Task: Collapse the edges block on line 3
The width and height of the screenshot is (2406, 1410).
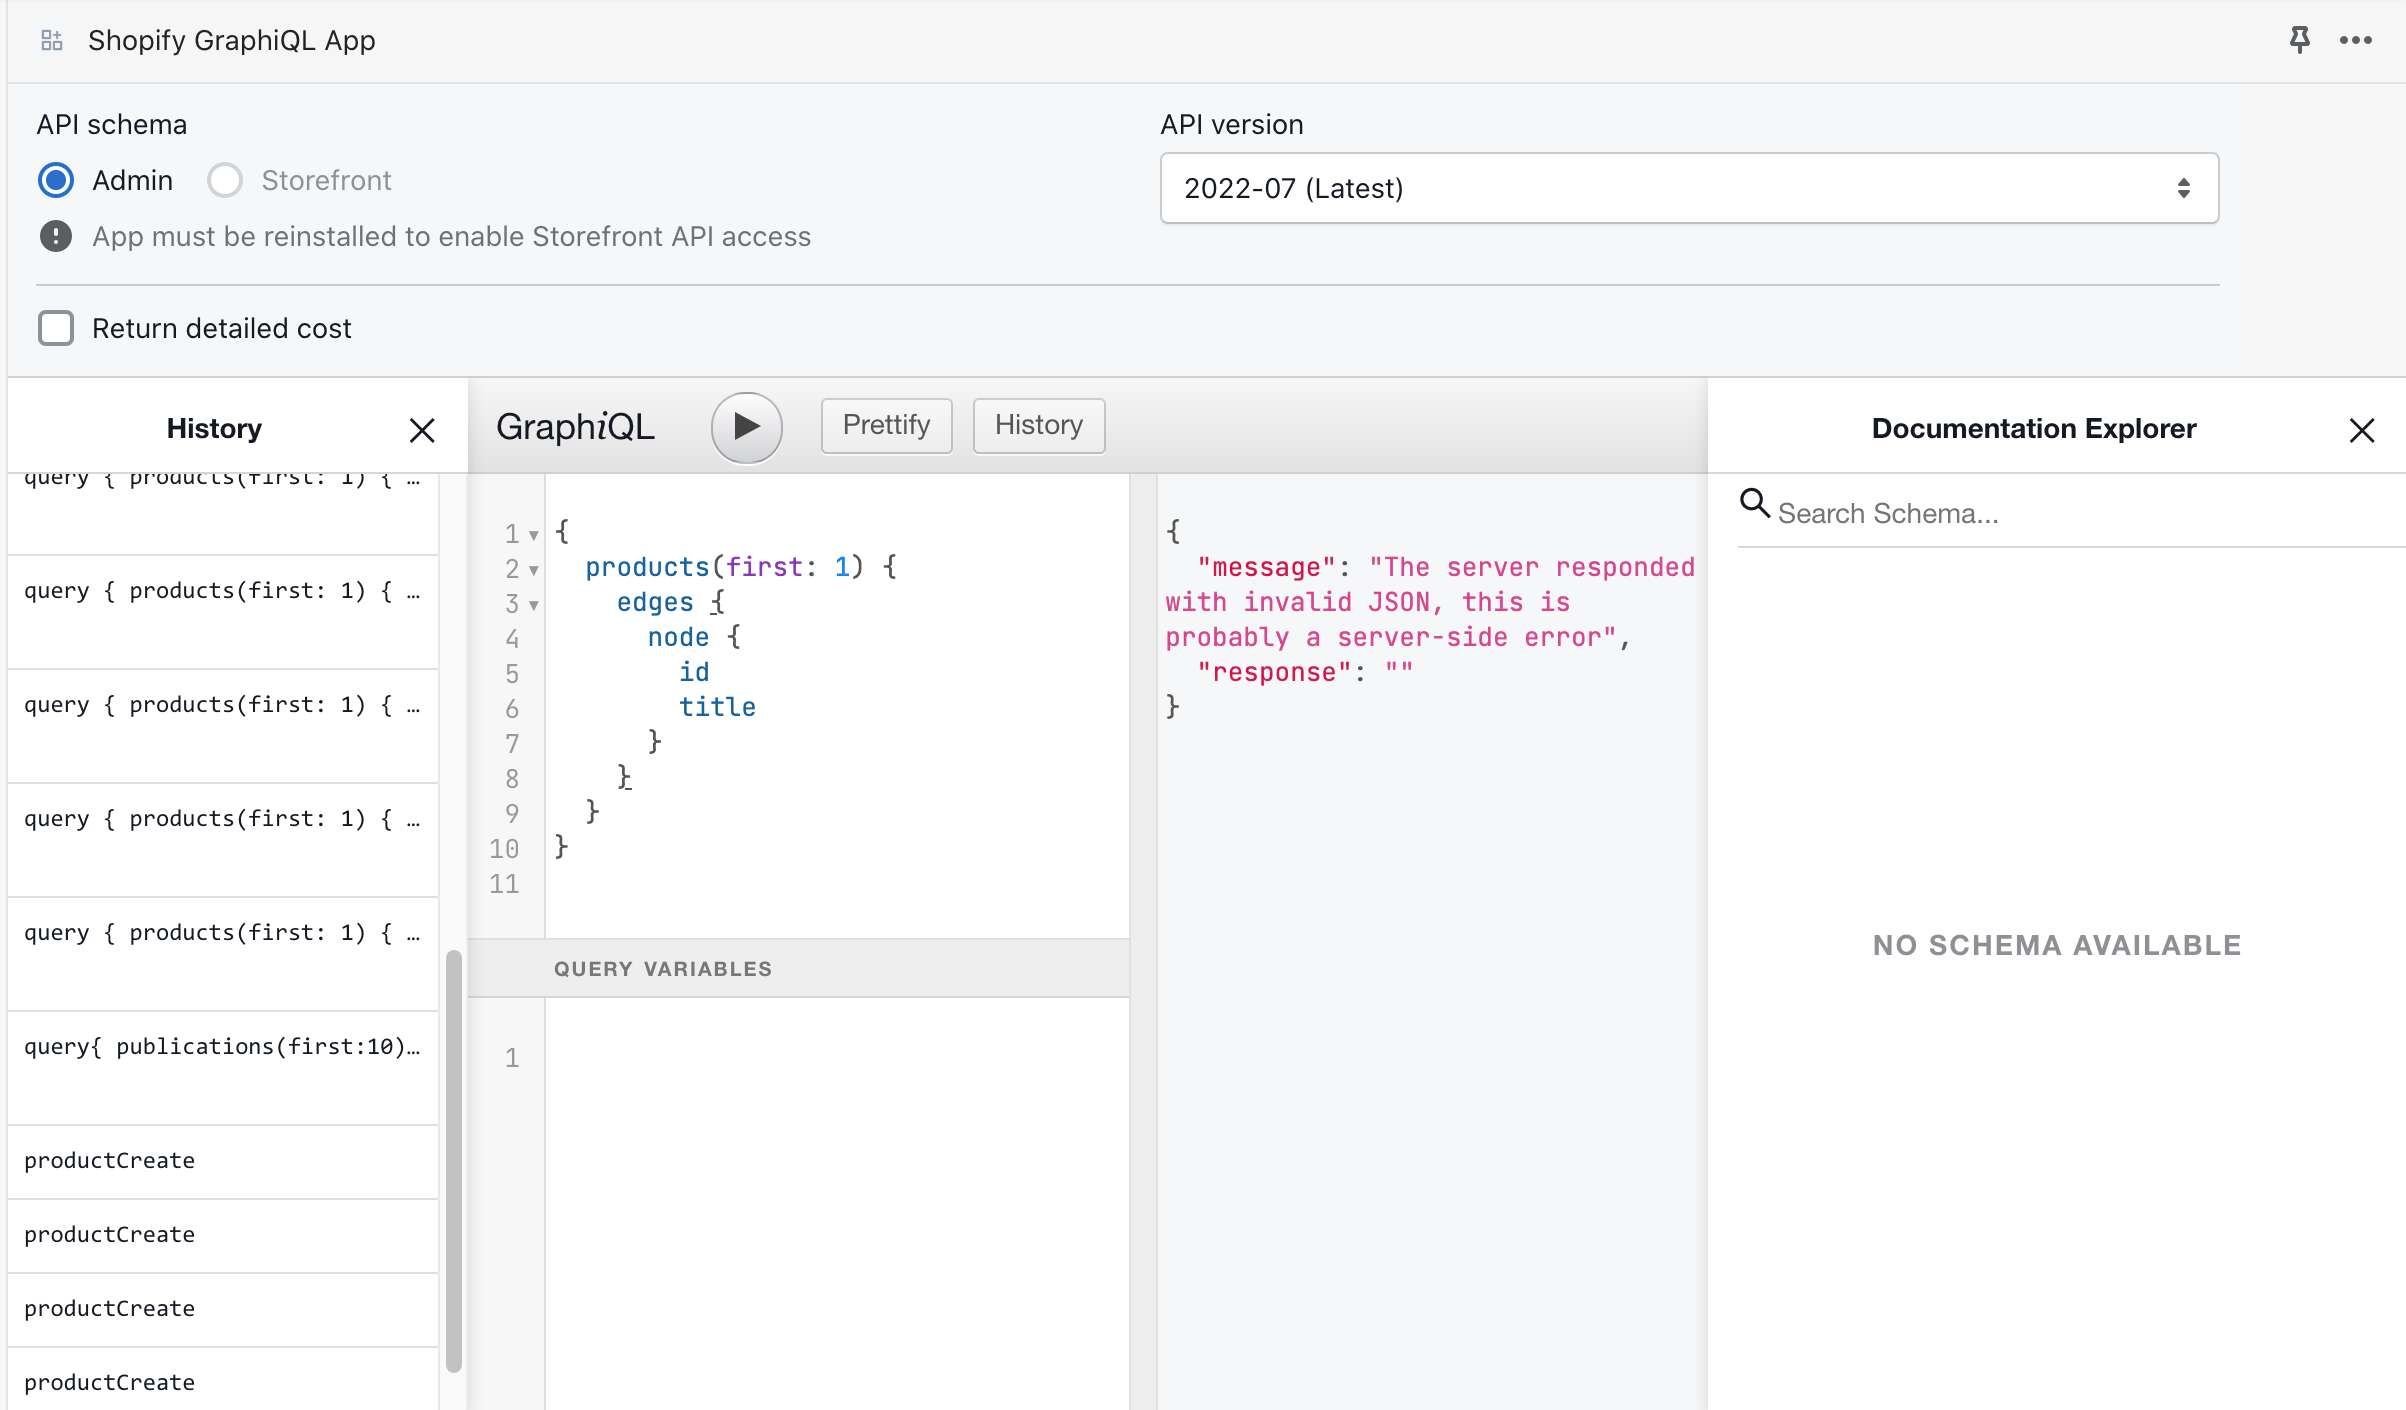Action: click(534, 605)
